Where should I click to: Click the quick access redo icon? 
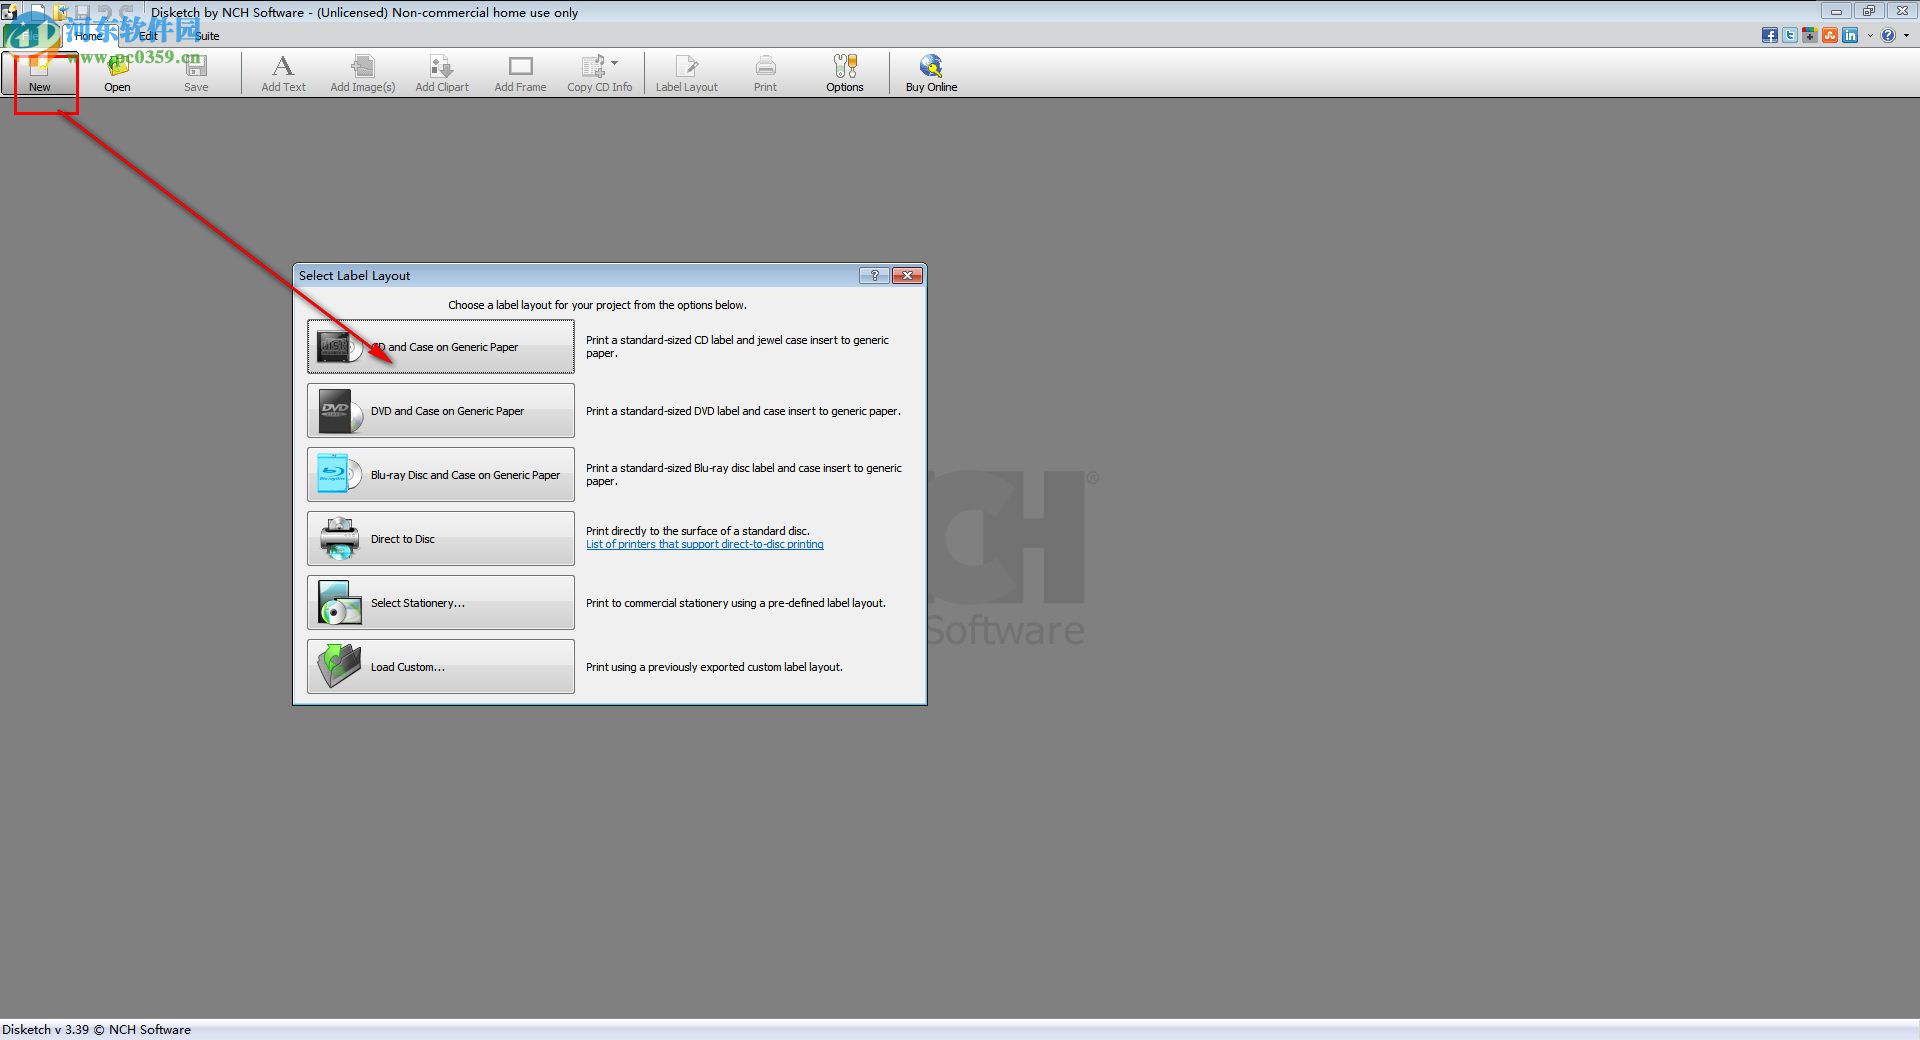[128, 12]
